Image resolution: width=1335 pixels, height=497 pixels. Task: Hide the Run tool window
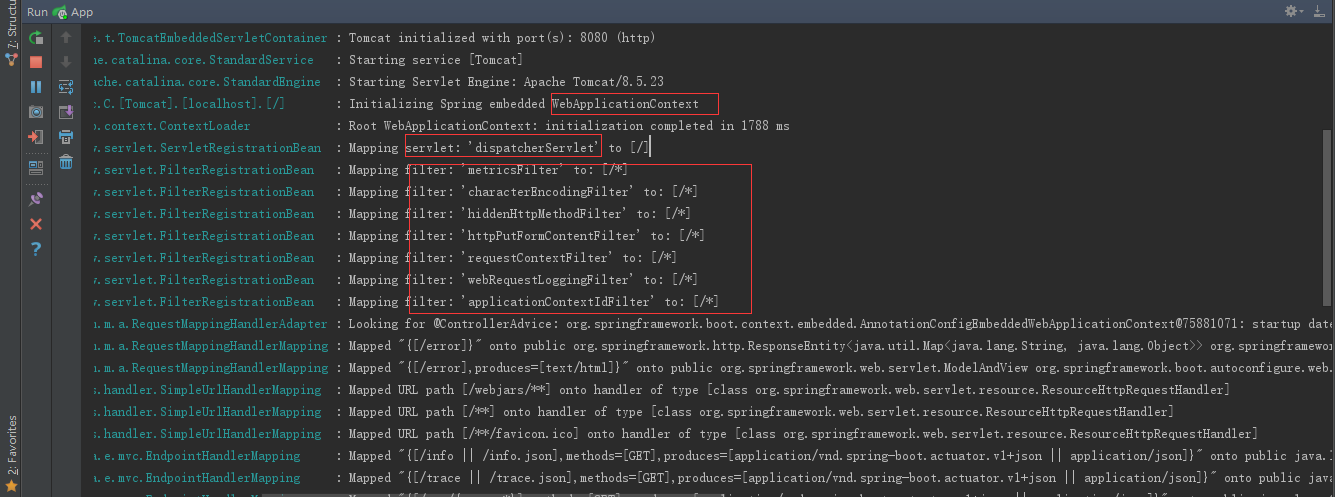pyautogui.click(x=1319, y=11)
